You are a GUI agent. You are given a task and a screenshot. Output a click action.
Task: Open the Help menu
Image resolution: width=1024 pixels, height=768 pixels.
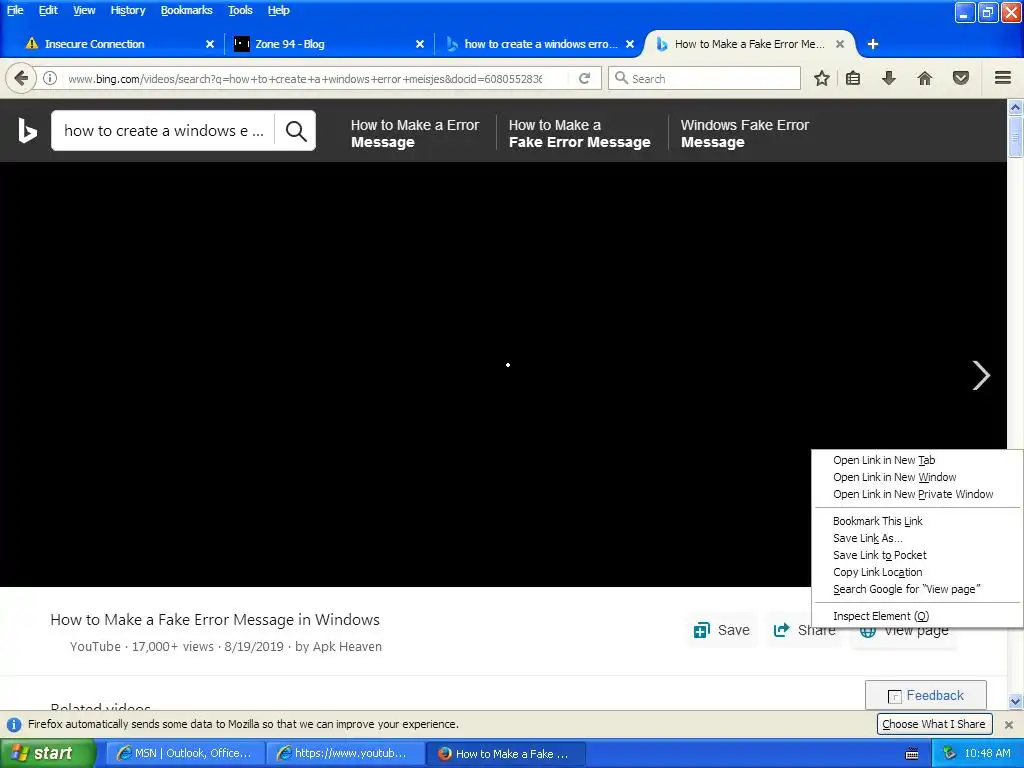tap(278, 10)
